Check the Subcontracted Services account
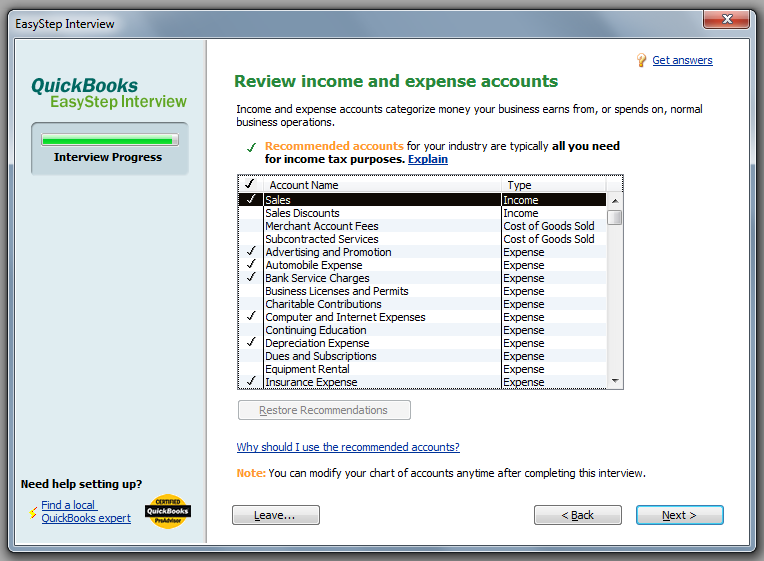764x561 pixels. coord(251,239)
